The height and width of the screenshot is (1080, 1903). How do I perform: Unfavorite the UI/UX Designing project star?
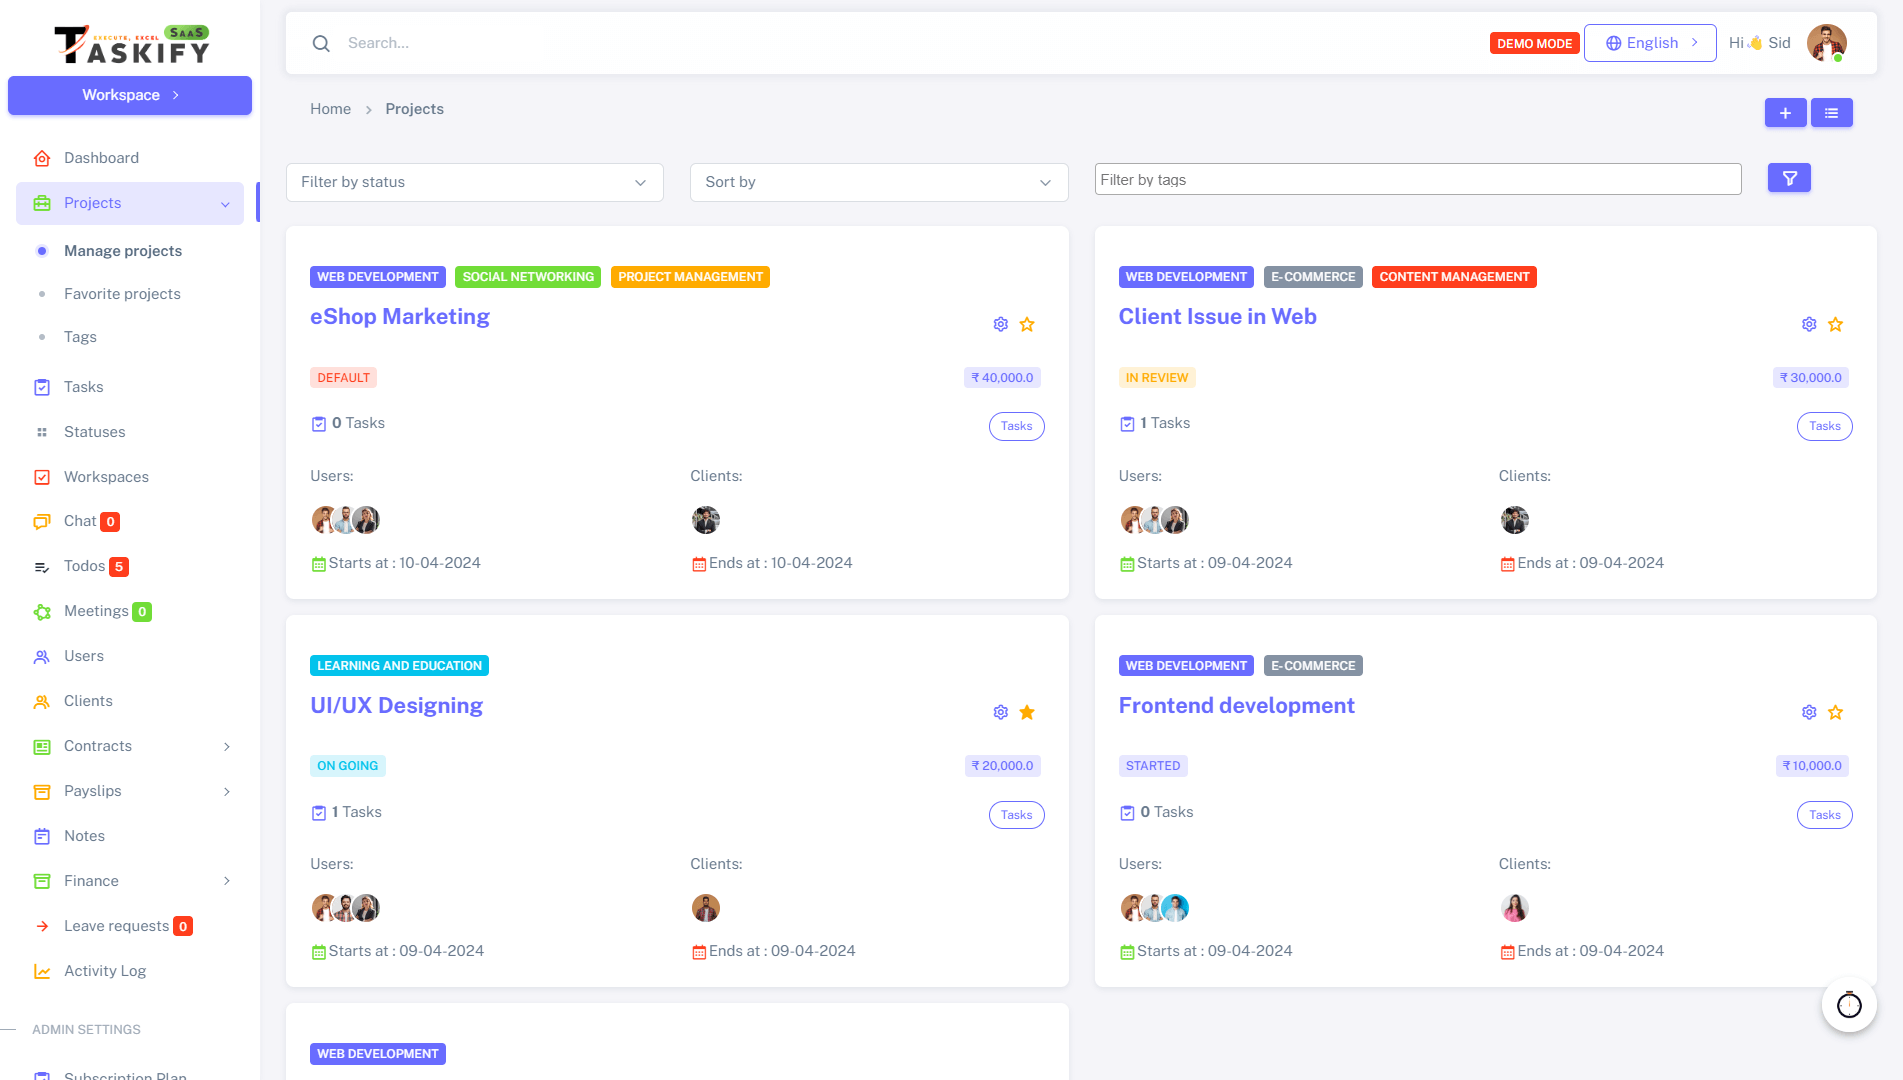(x=1027, y=712)
